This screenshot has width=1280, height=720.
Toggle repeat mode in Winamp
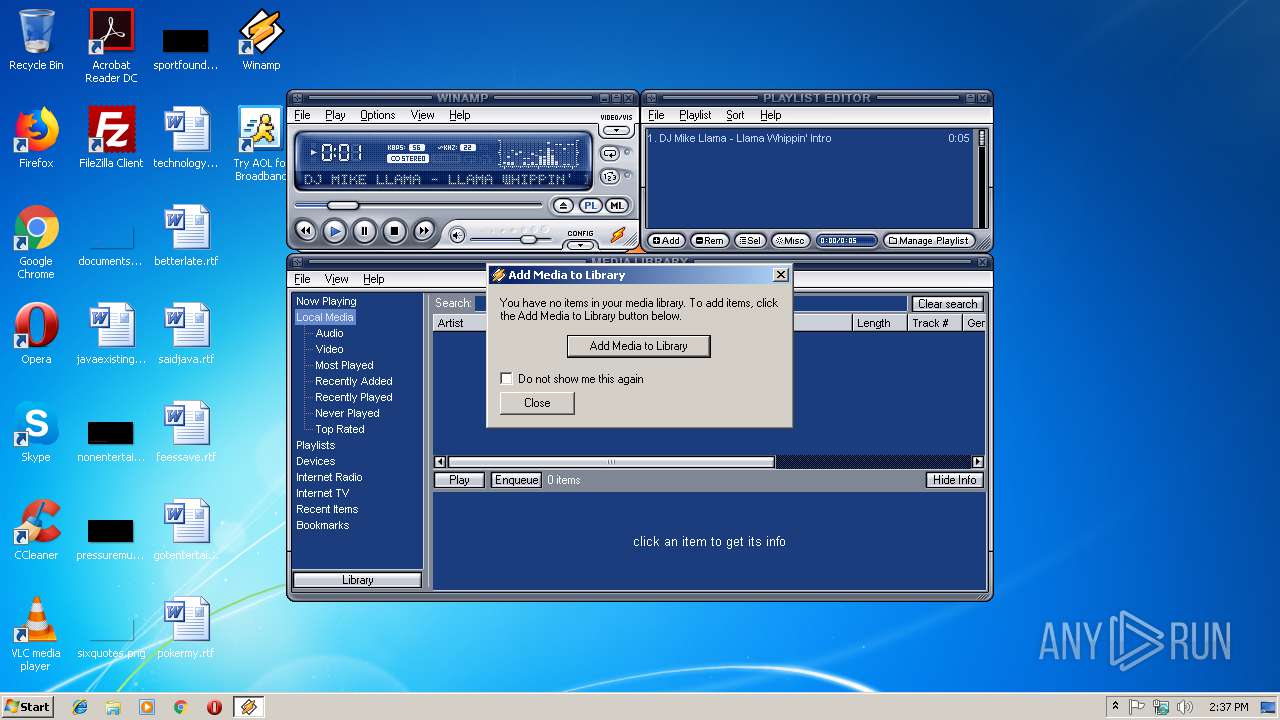click(x=610, y=153)
